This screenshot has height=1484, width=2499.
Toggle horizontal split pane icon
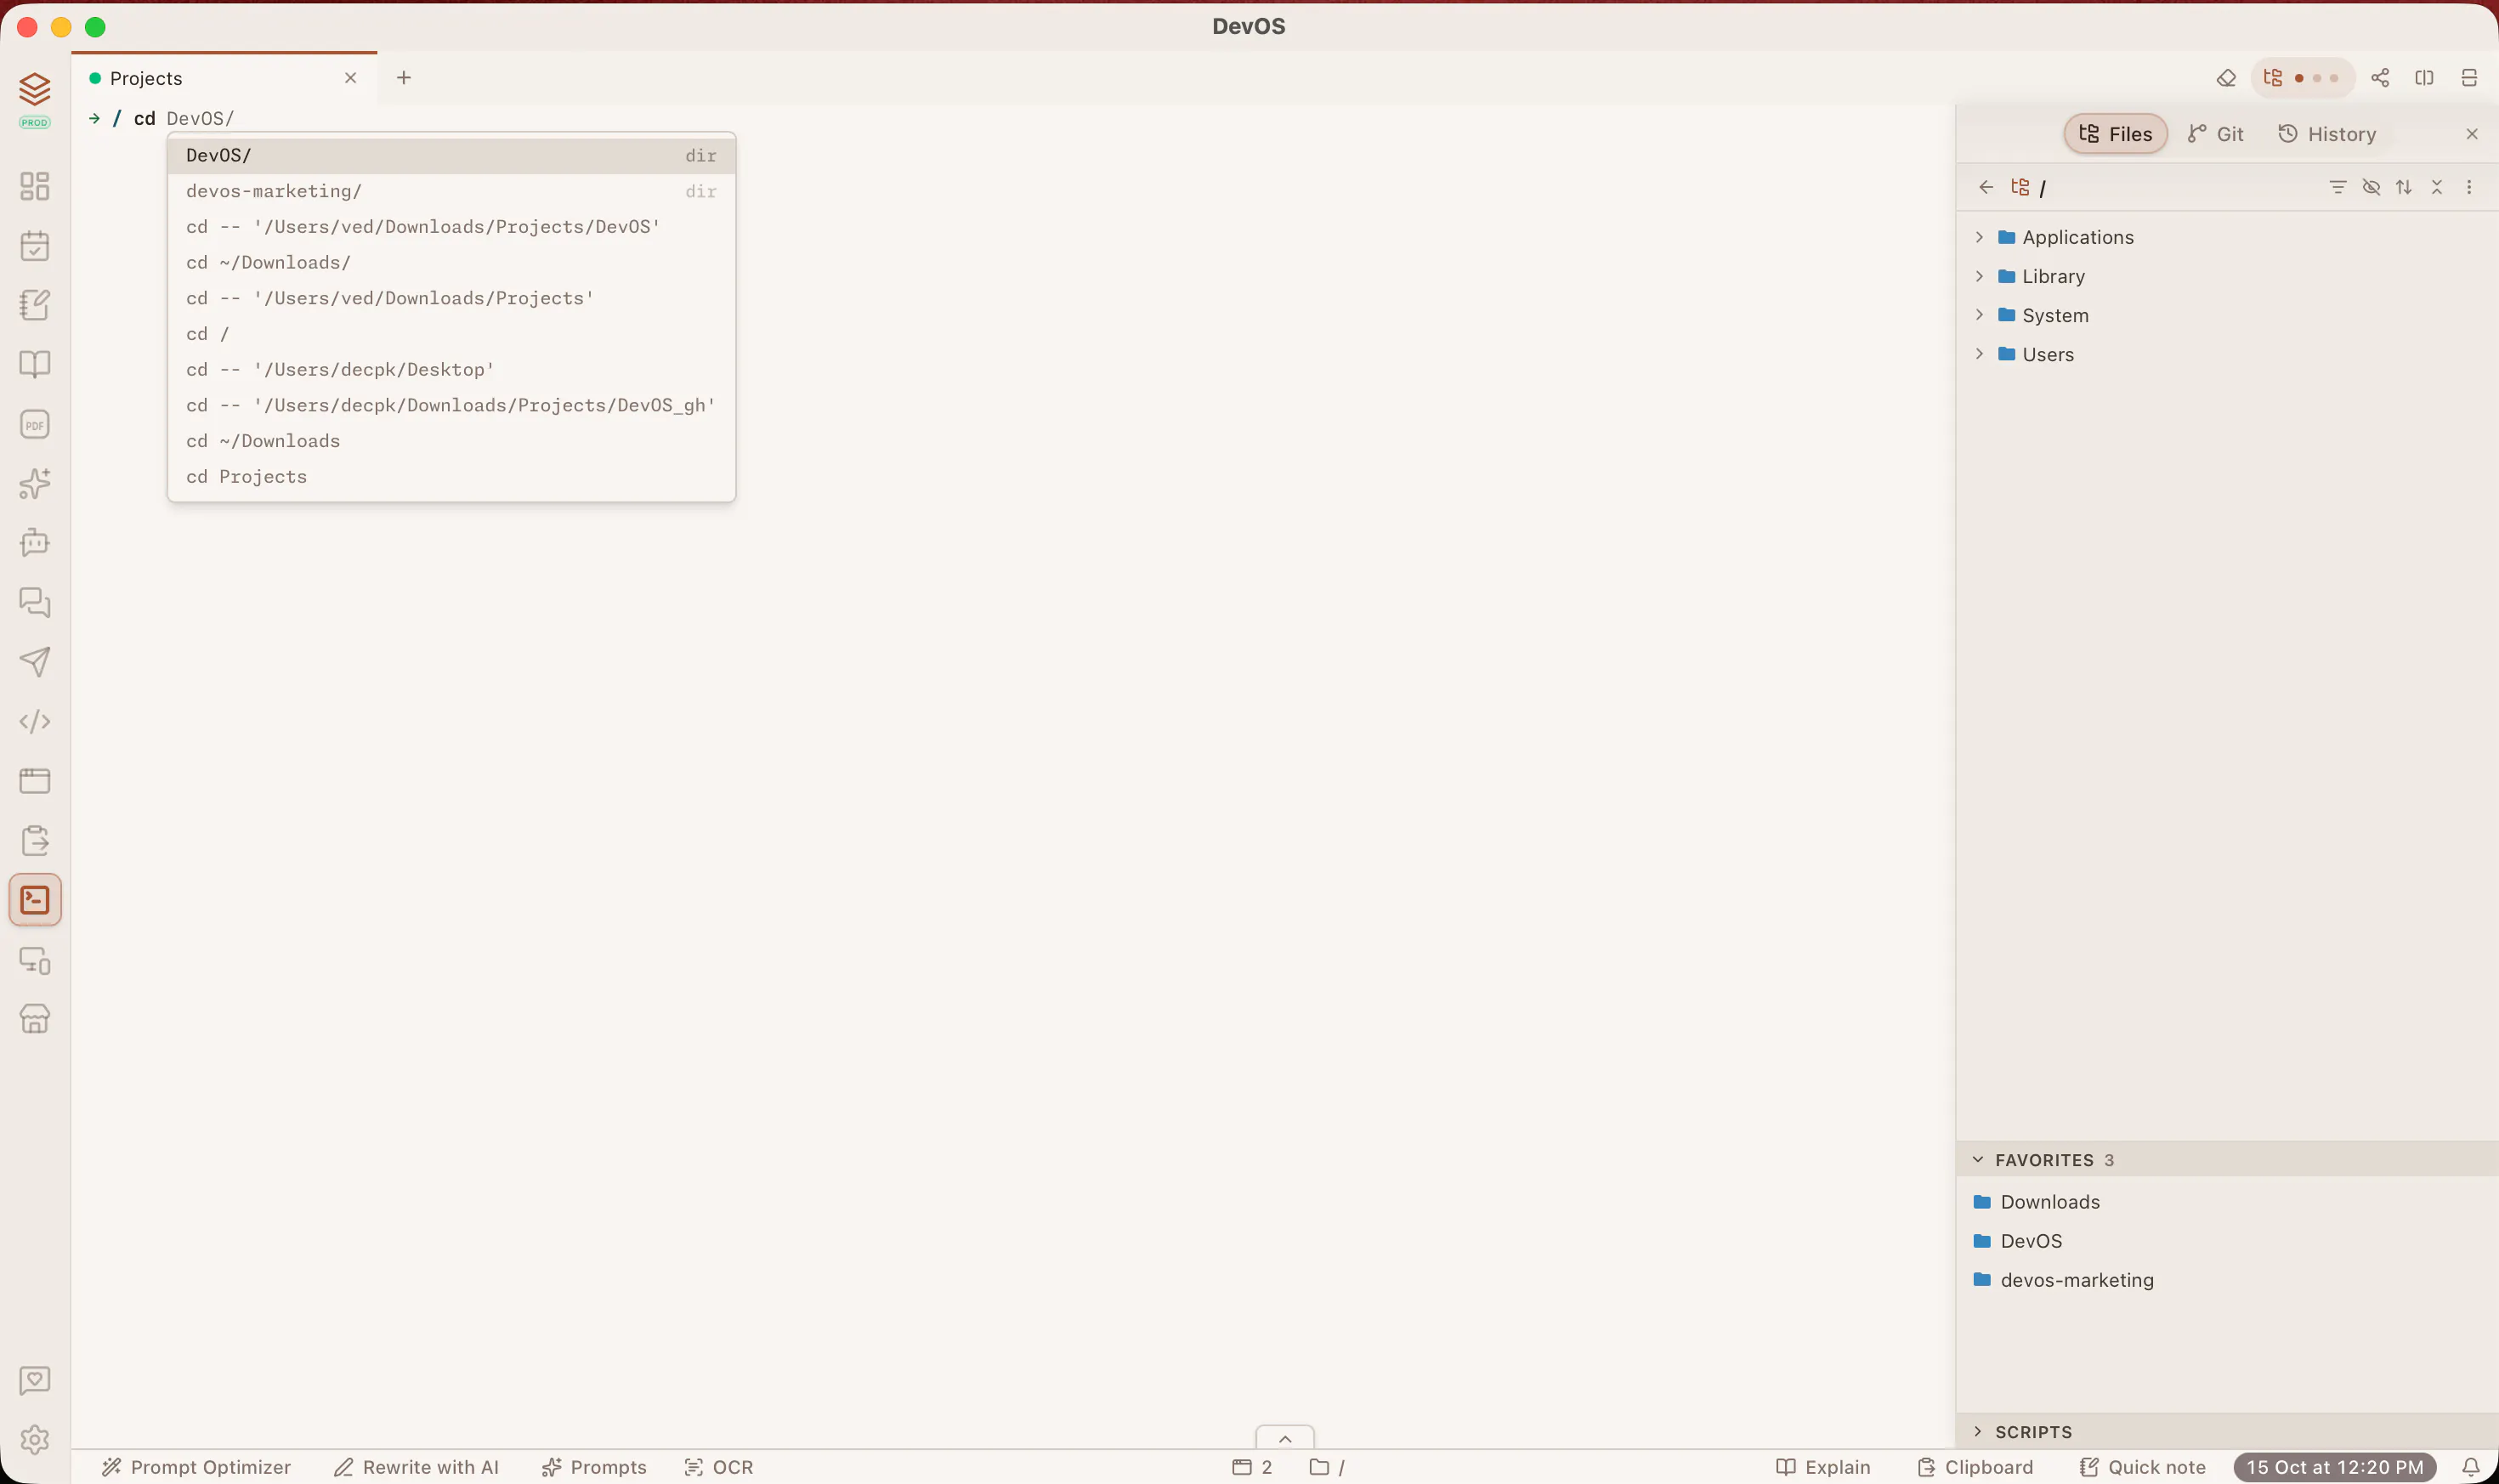click(x=2469, y=78)
